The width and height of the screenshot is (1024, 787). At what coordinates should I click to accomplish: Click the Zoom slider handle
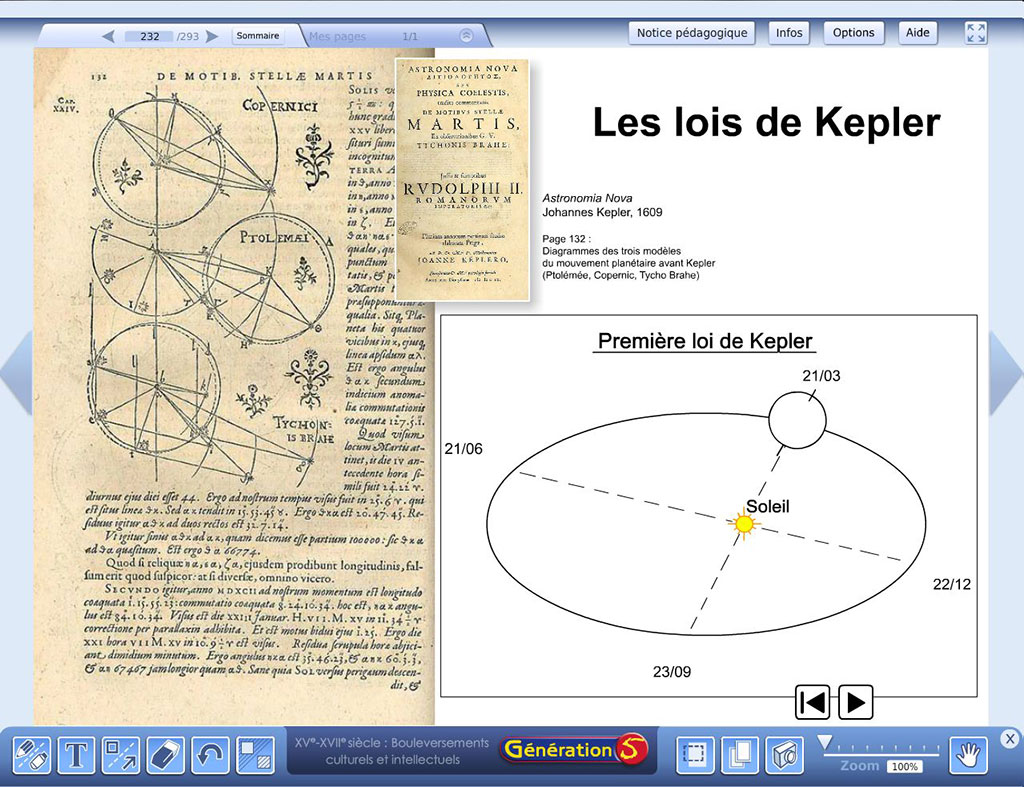pos(825,742)
